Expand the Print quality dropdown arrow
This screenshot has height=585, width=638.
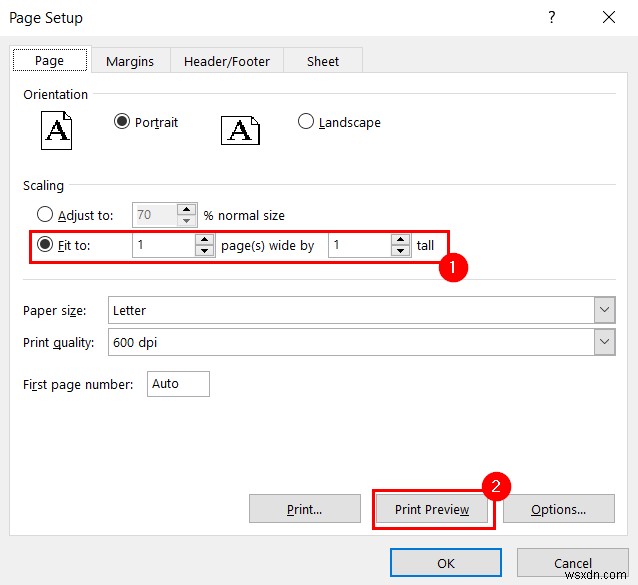(x=604, y=342)
